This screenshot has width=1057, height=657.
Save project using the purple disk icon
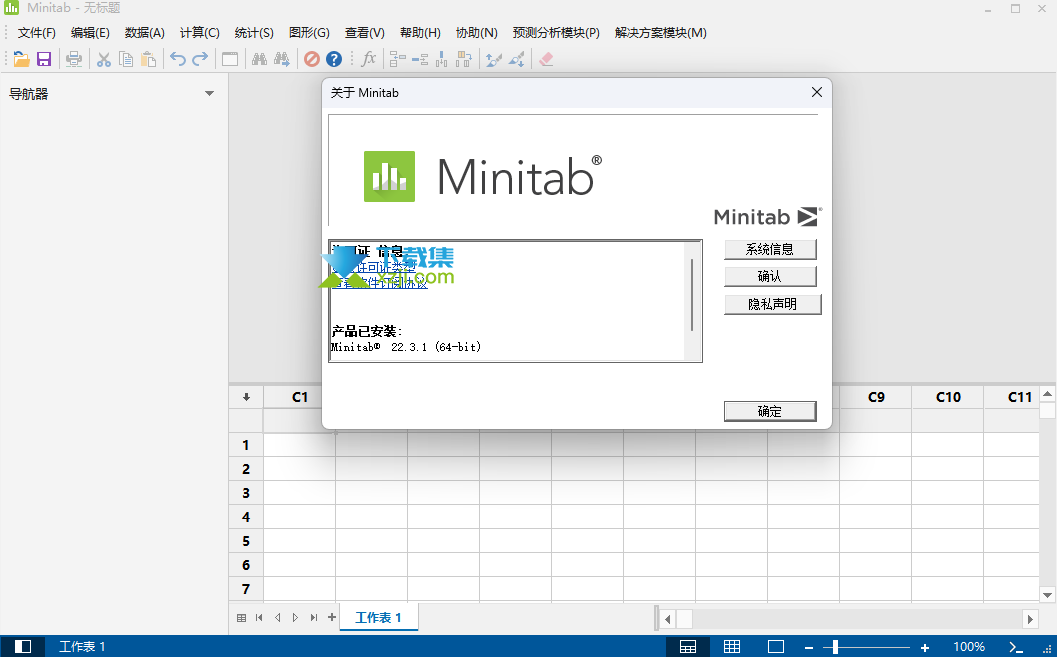click(x=44, y=59)
